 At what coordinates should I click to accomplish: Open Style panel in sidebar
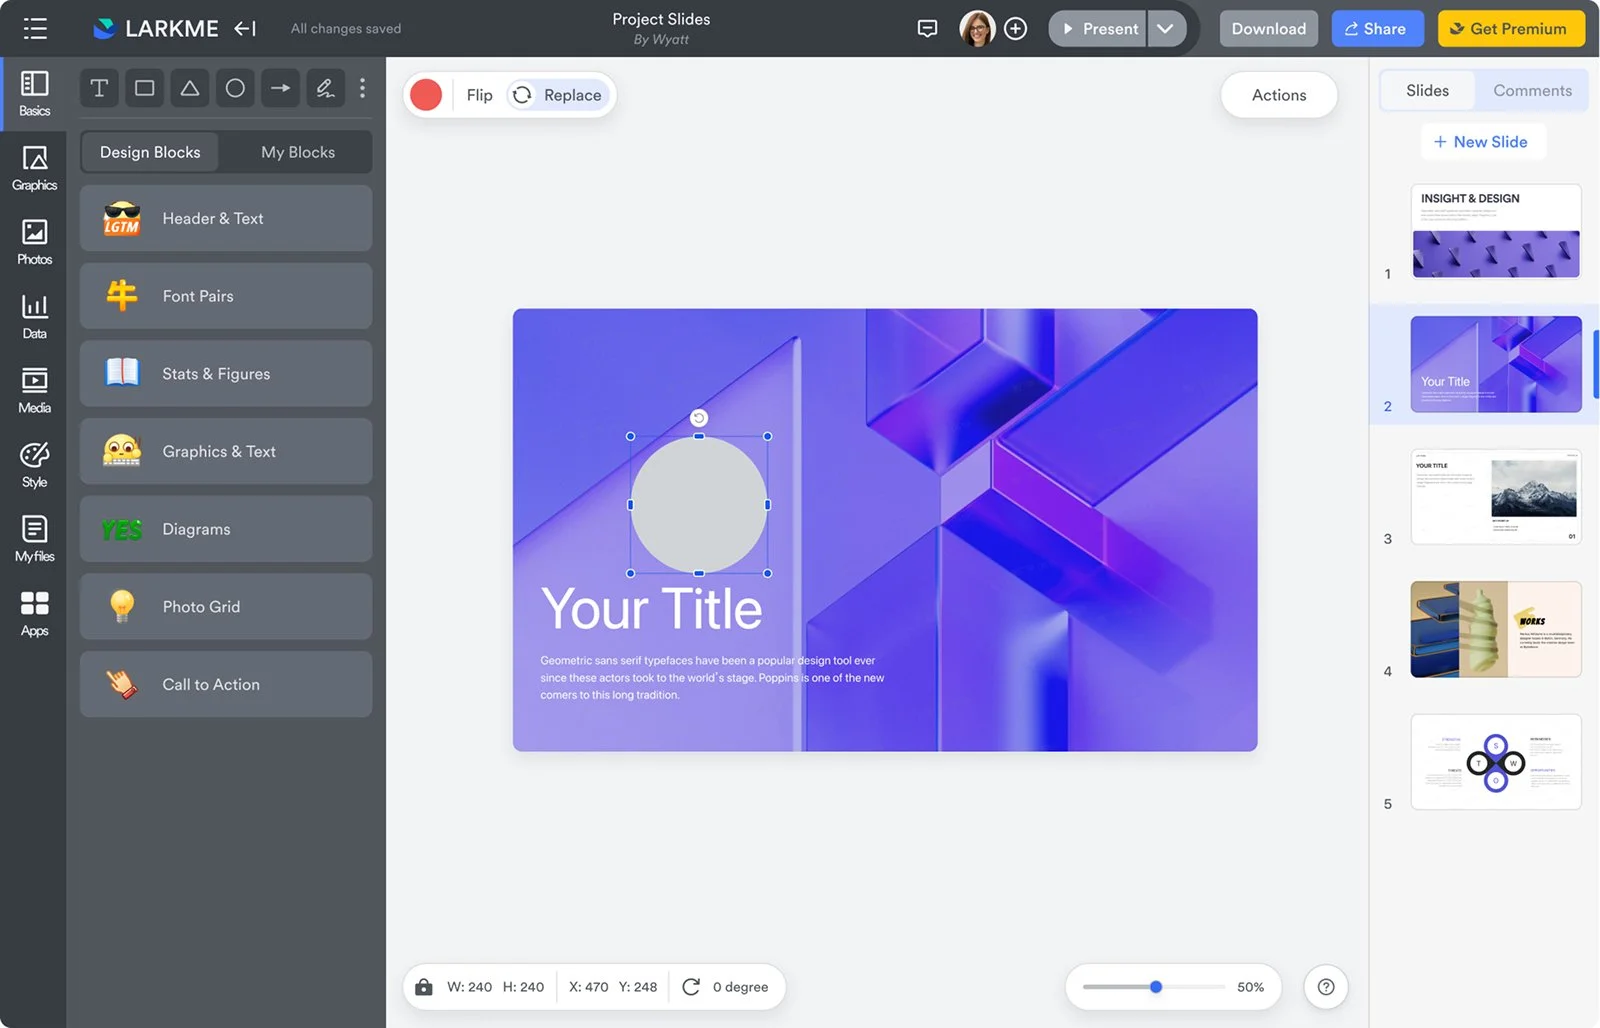point(34,465)
